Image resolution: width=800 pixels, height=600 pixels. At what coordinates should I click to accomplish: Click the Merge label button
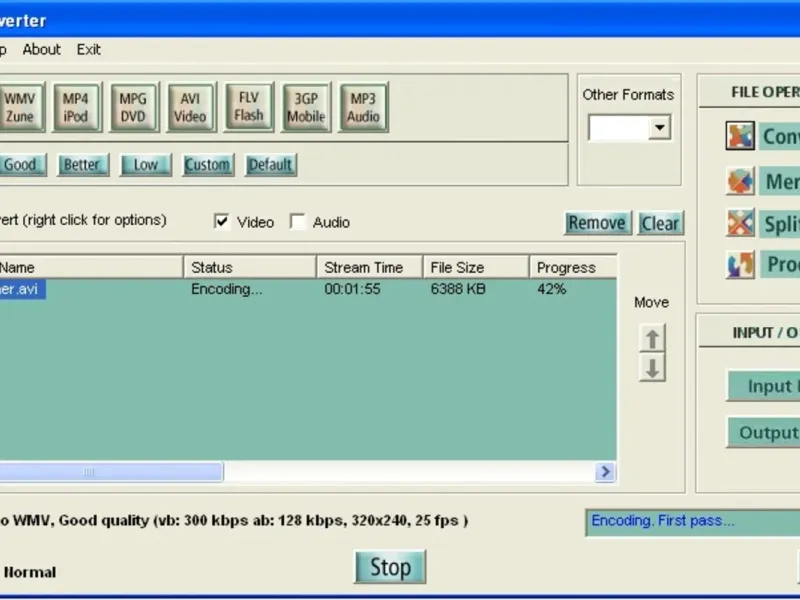click(780, 181)
